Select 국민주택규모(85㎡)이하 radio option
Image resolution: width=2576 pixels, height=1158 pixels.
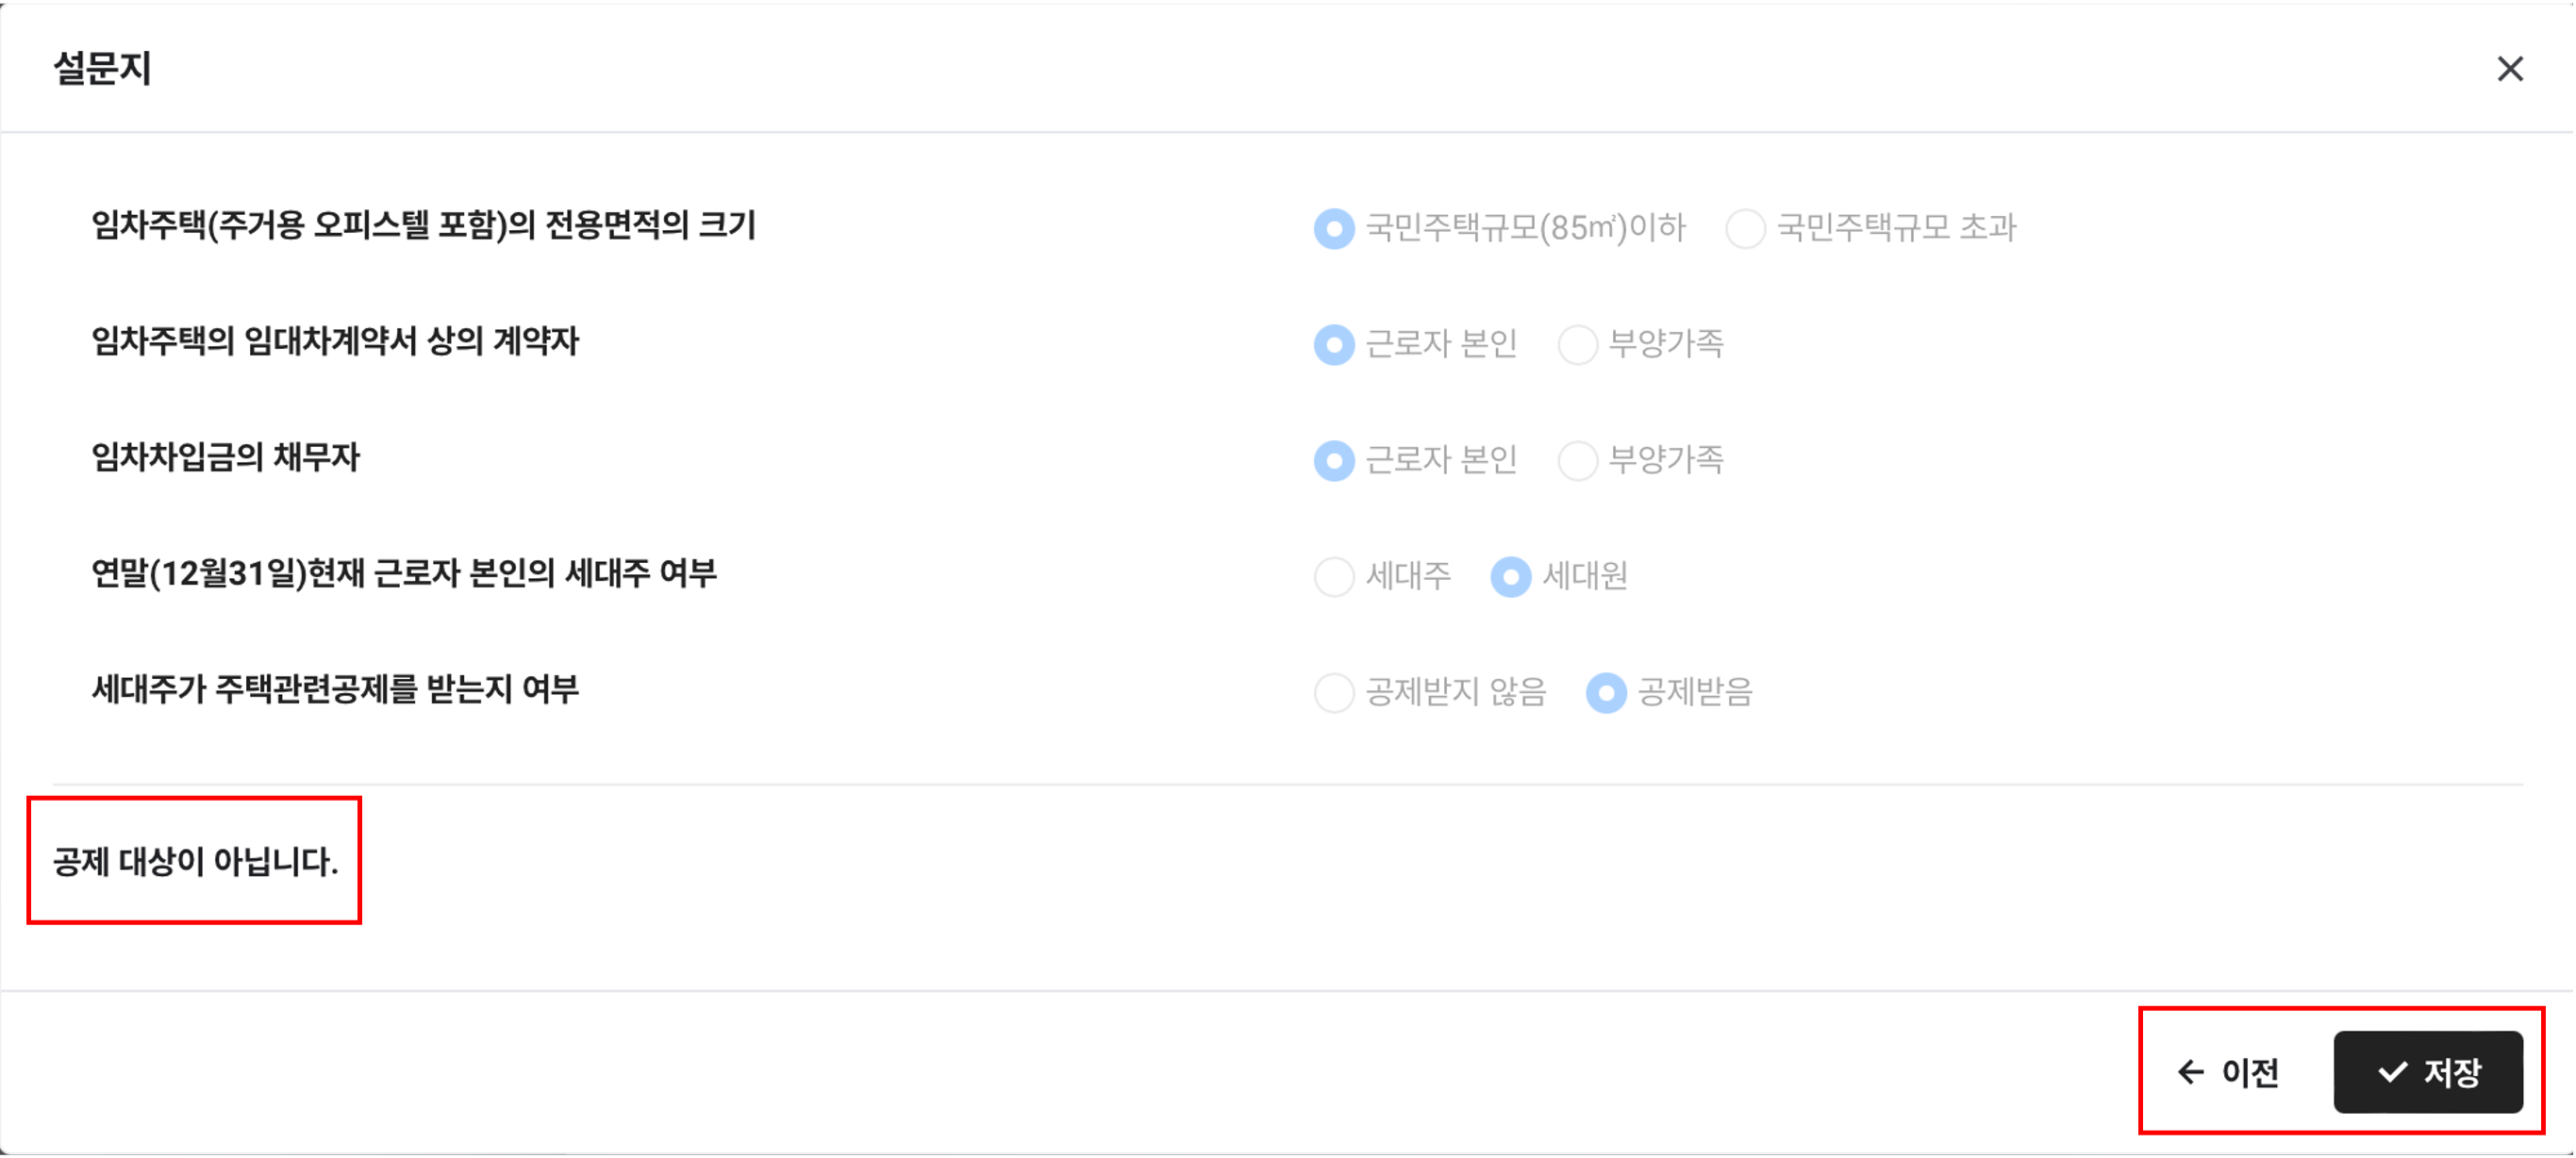[x=1334, y=229]
